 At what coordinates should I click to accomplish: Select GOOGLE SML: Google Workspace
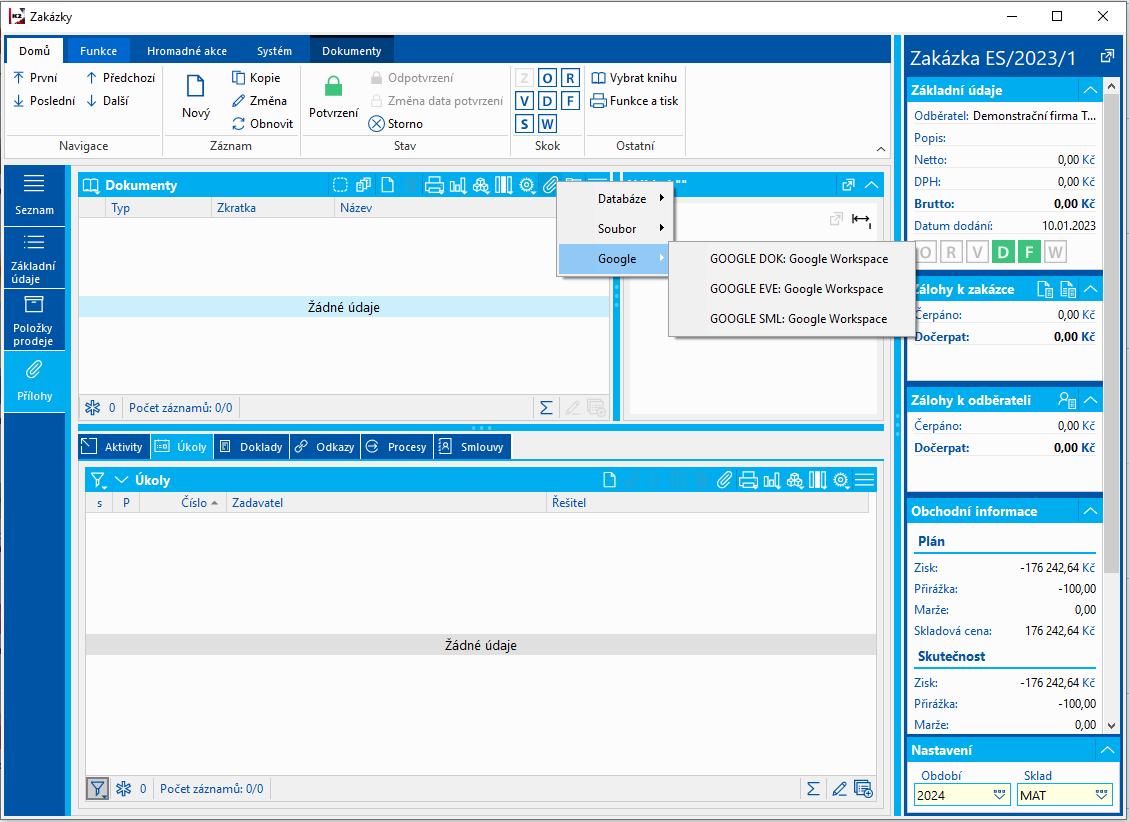point(791,319)
